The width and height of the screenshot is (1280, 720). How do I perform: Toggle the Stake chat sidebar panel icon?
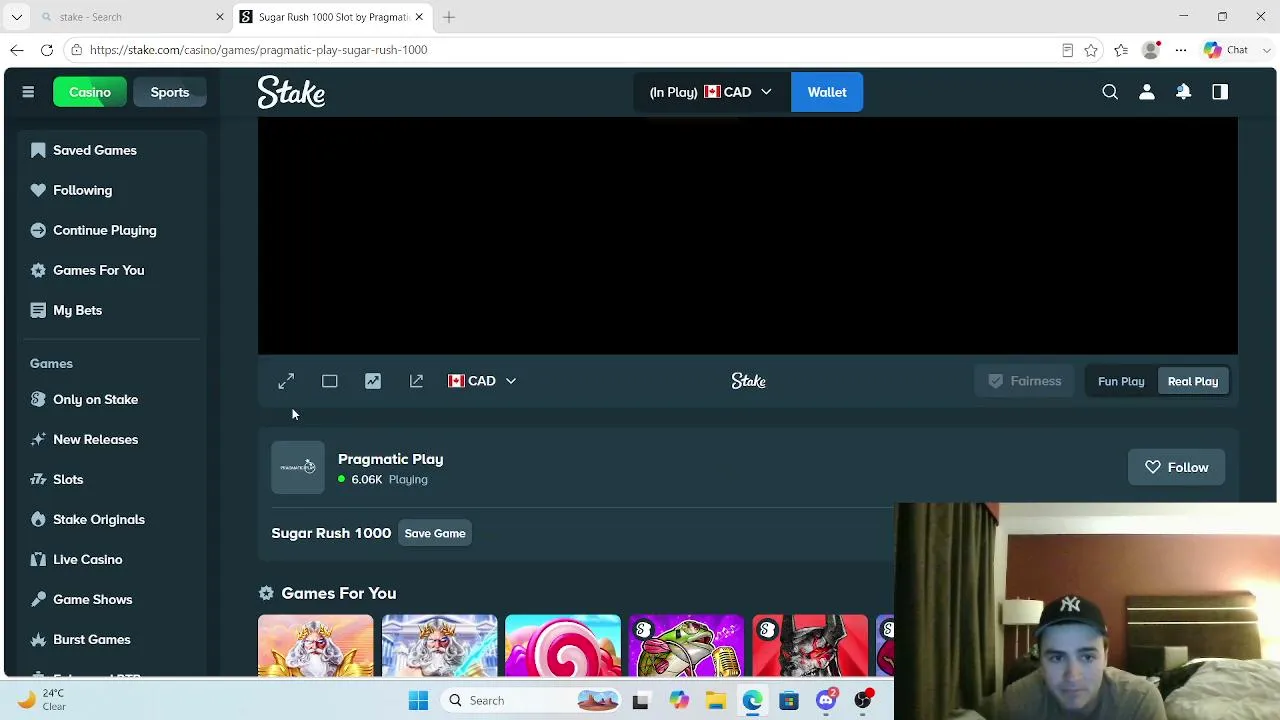[x=1220, y=92]
